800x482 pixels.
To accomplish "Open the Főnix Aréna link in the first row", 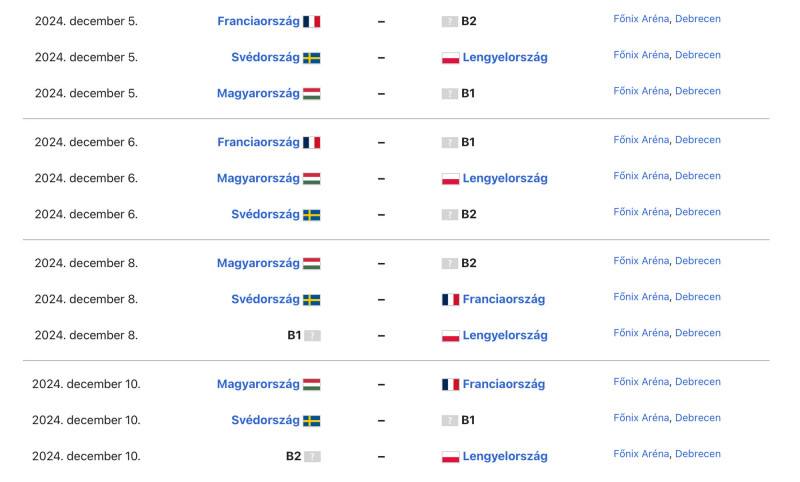I will (x=641, y=19).
